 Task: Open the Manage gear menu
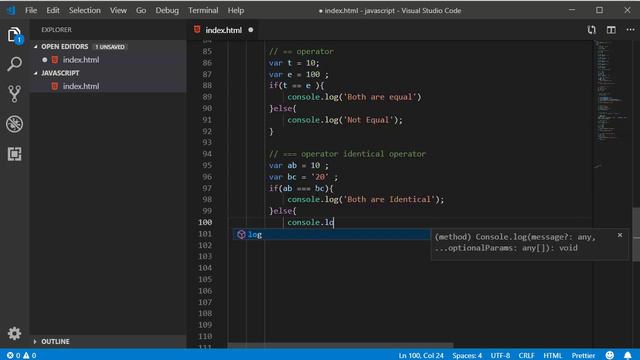click(x=14, y=333)
